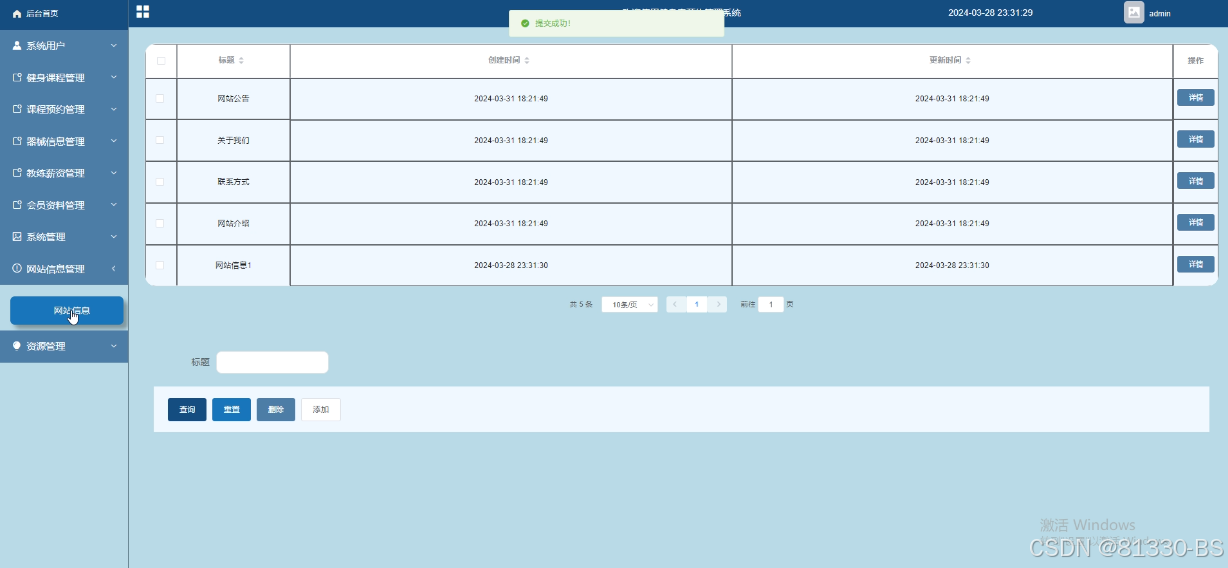Viewport: 1228px width, 568px height.
Task: Click the image icon beside 系统管理
Action: (x=17, y=237)
